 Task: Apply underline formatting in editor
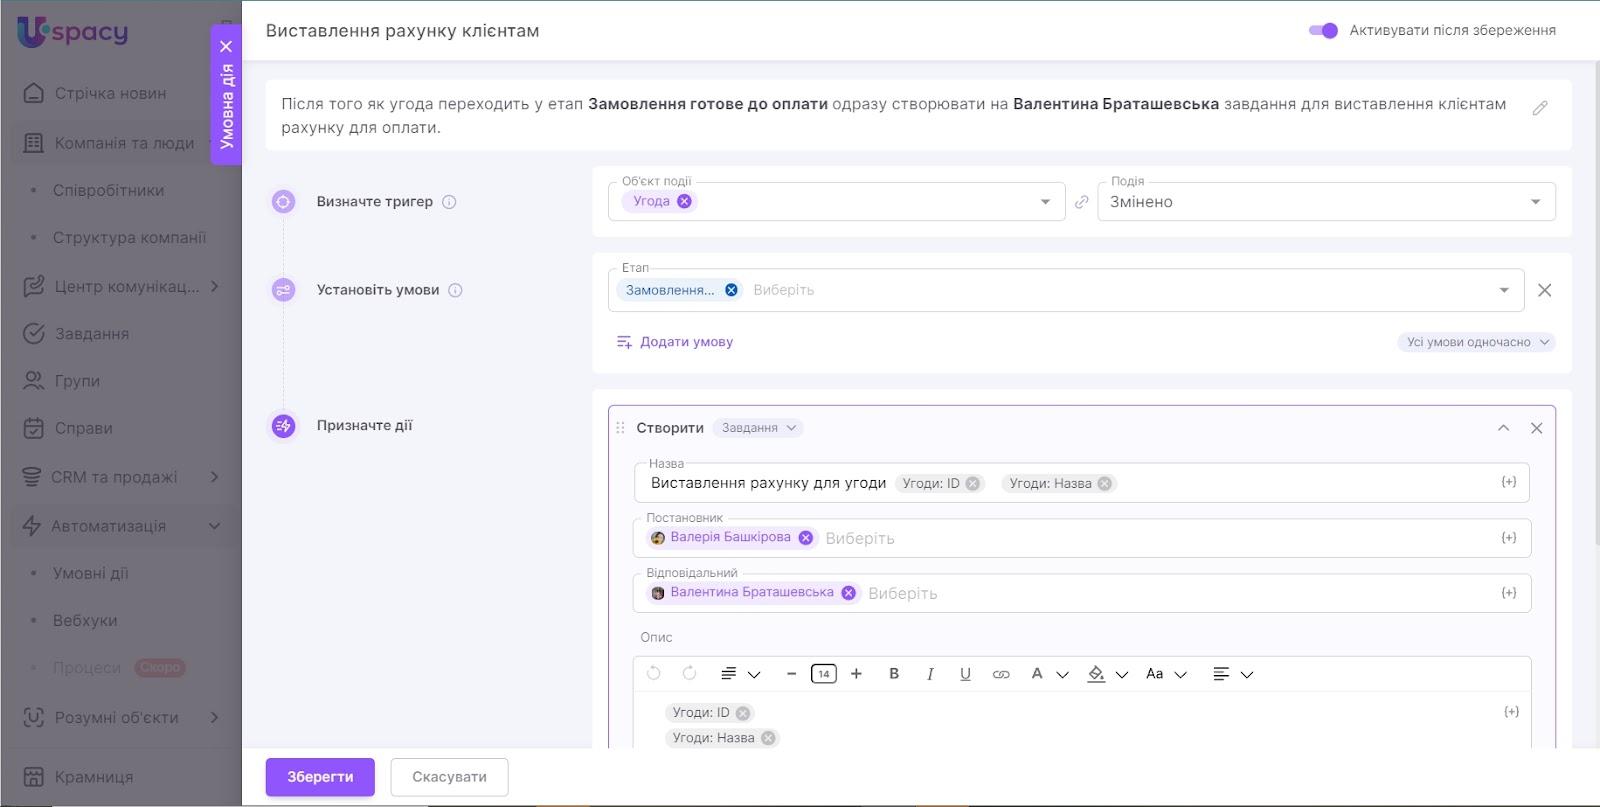click(x=965, y=674)
